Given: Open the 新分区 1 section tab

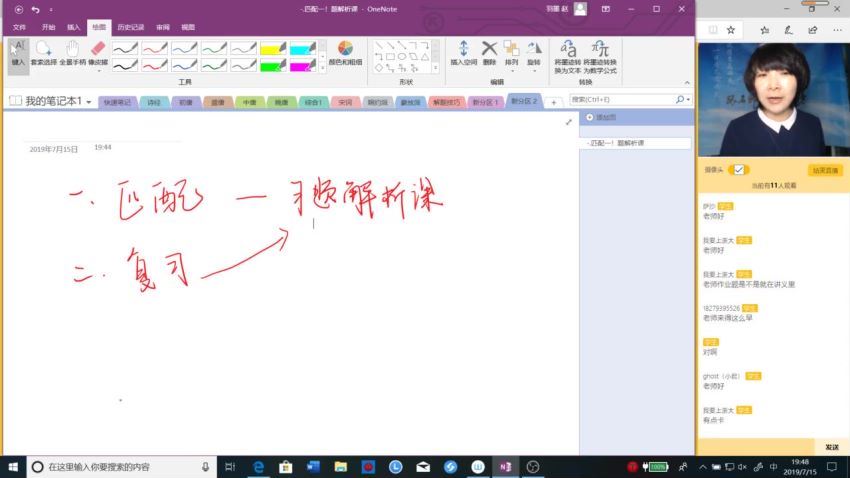Looking at the screenshot, I should pyautogui.click(x=485, y=102).
